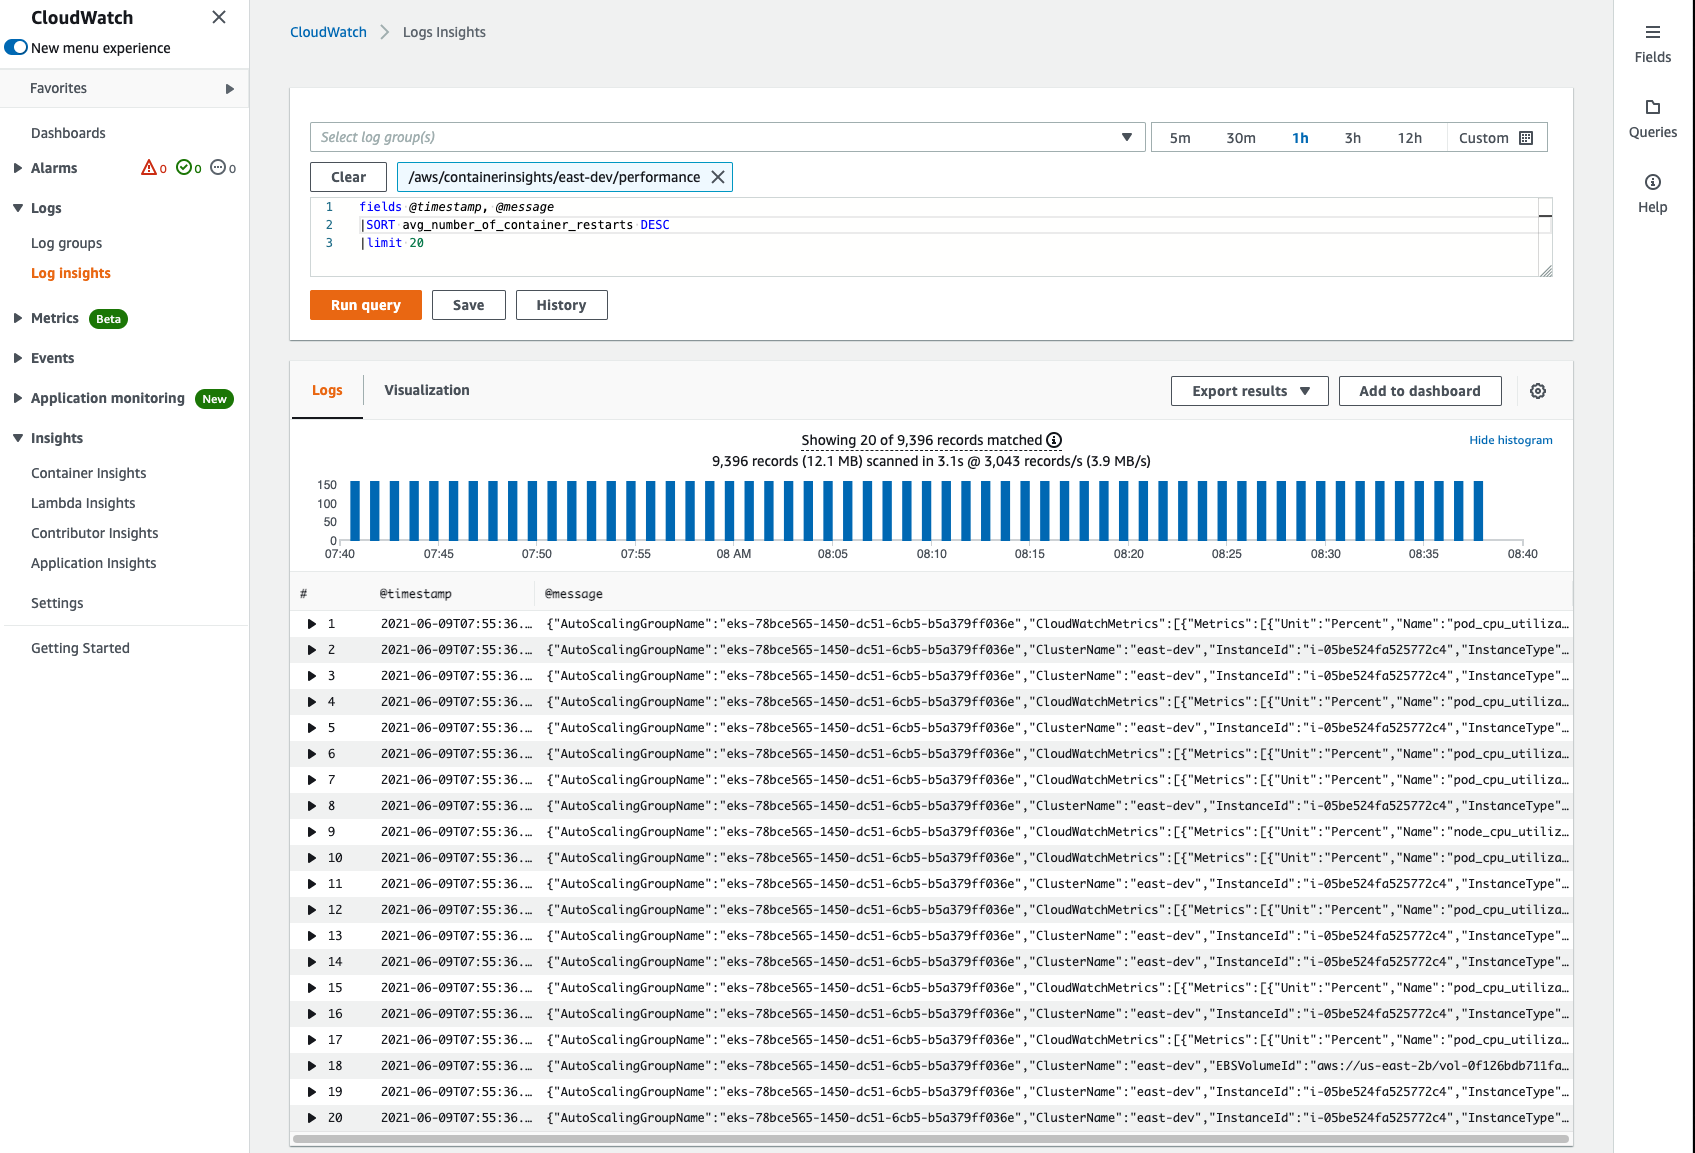Click the alarms in-alarm warning icon
Image resolution: width=1695 pixels, height=1153 pixels.
click(x=149, y=168)
